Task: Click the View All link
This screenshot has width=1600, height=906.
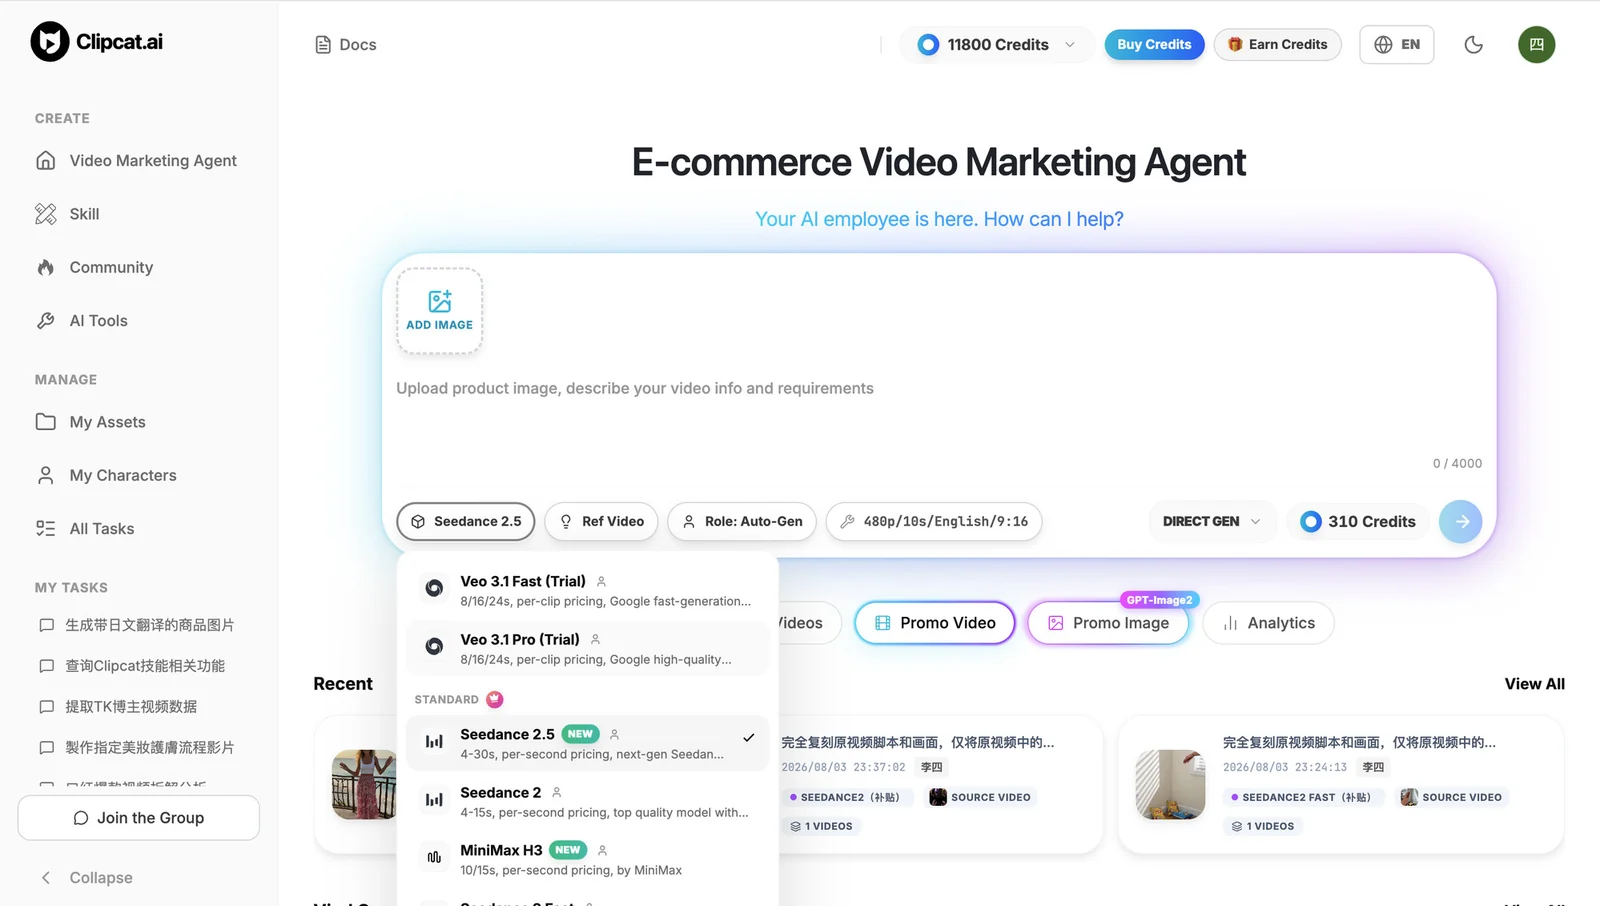Action: point(1534,684)
